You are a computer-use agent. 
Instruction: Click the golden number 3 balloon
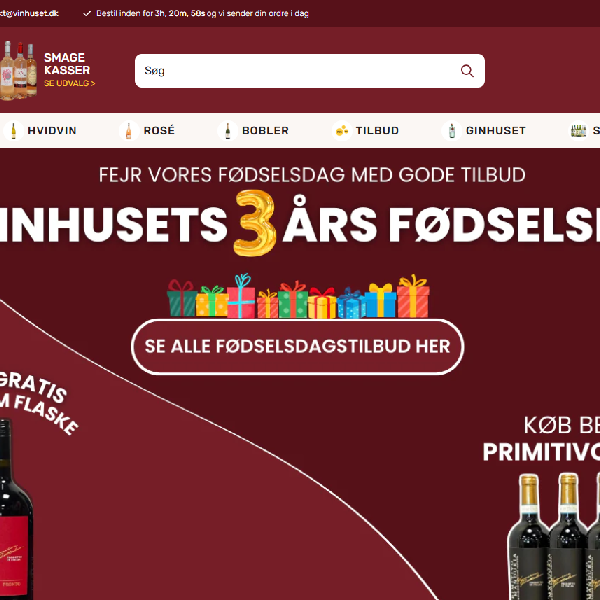pyautogui.click(x=255, y=223)
